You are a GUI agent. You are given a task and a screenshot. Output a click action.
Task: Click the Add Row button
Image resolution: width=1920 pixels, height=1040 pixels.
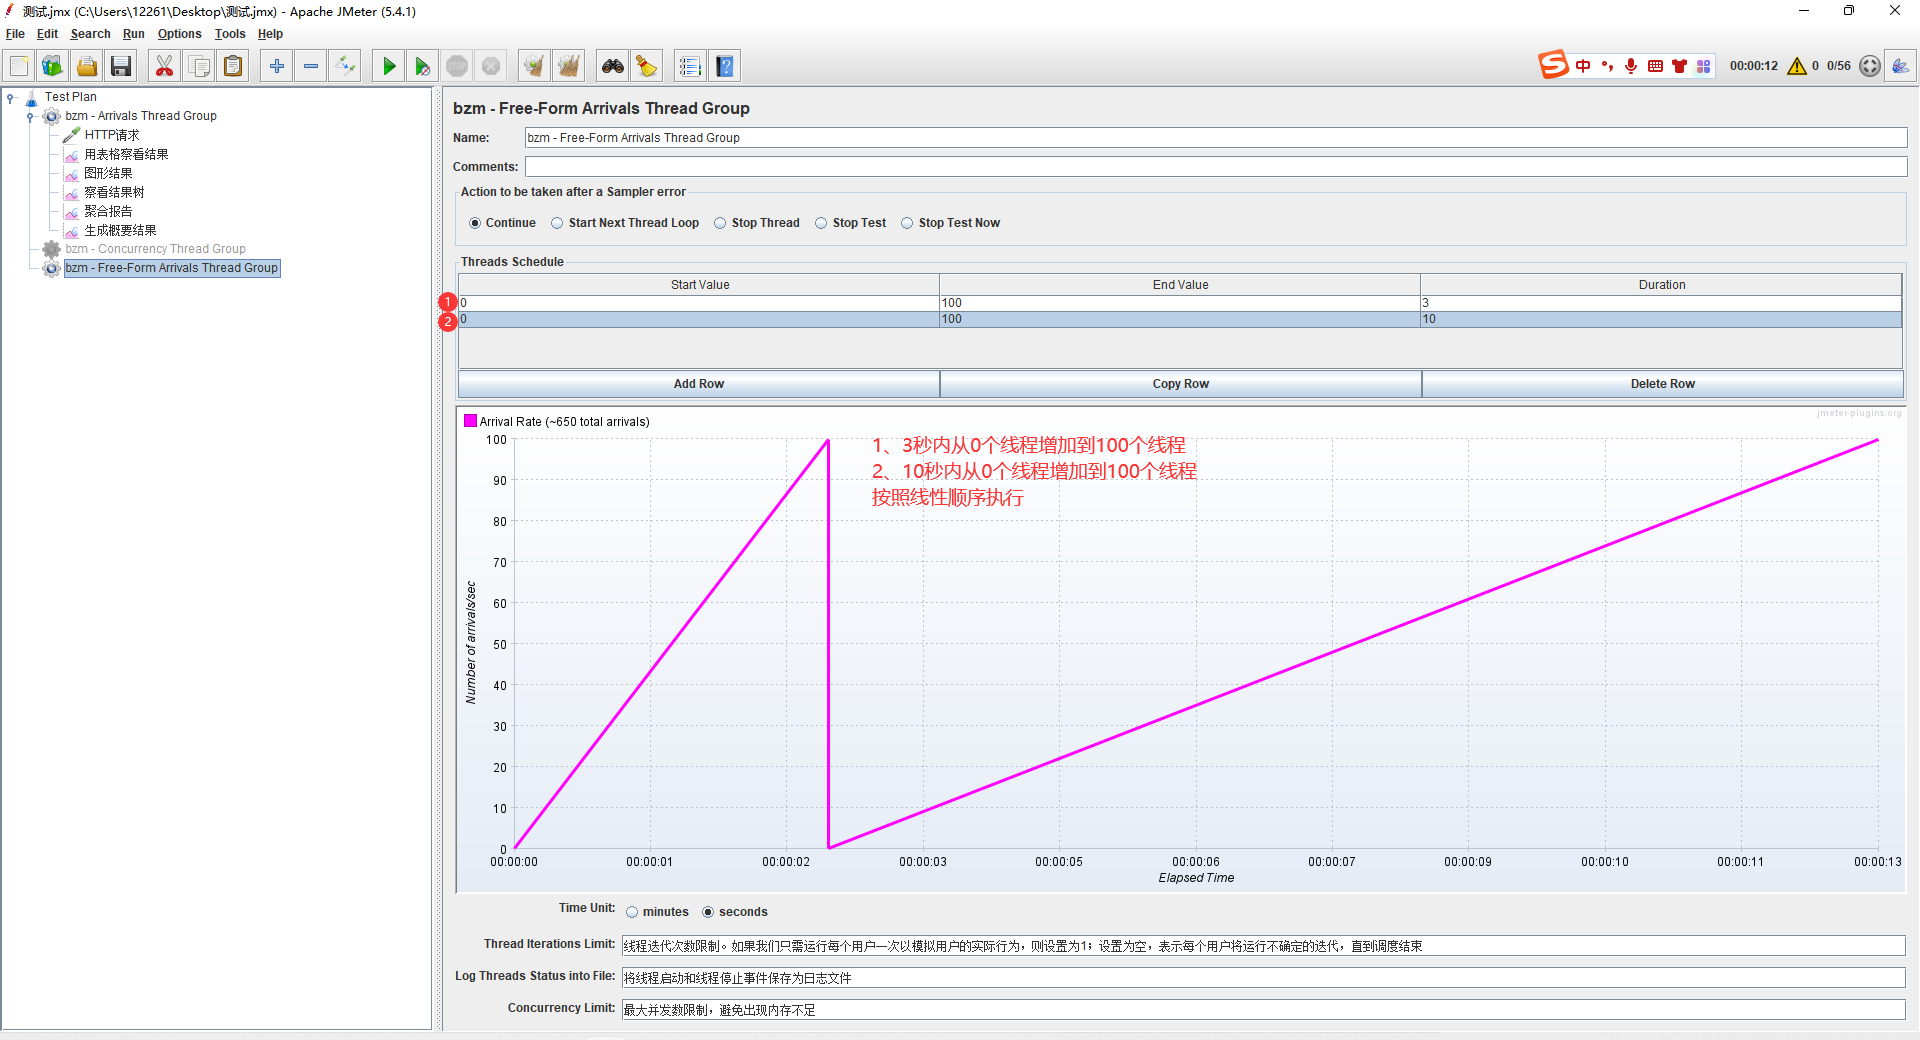pos(699,384)
